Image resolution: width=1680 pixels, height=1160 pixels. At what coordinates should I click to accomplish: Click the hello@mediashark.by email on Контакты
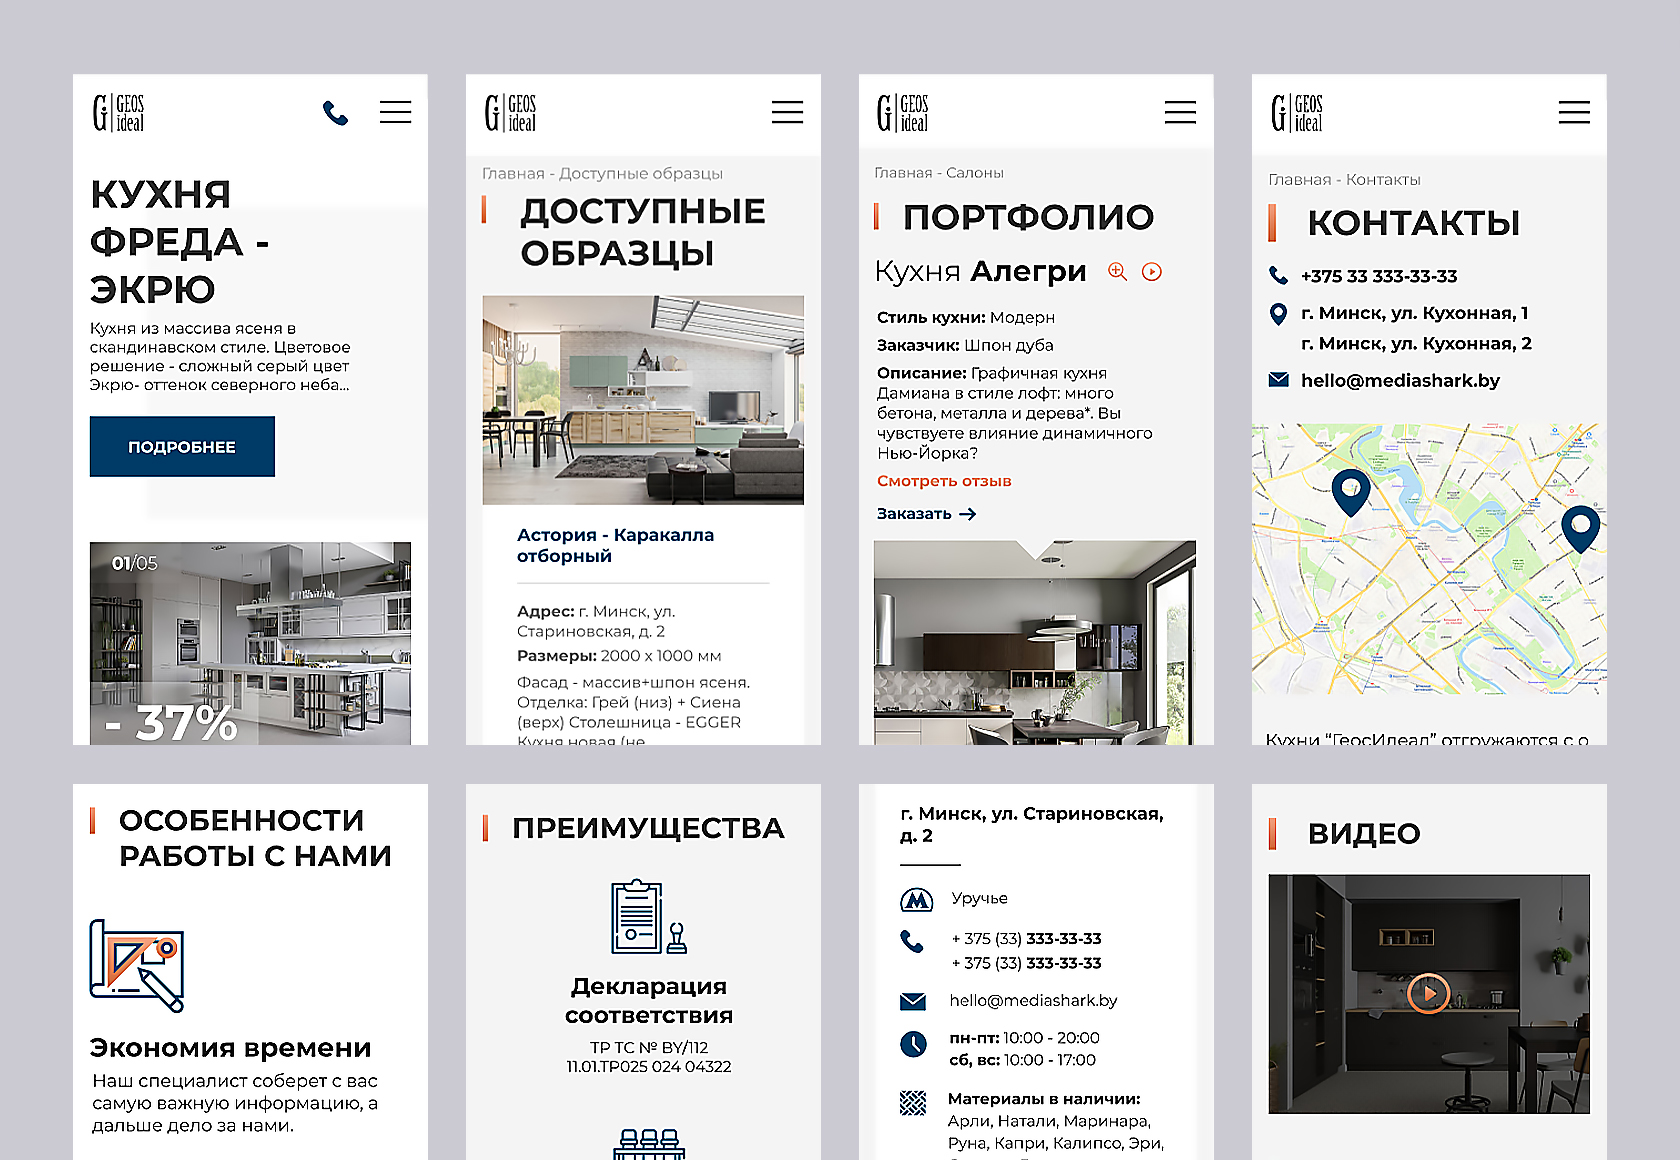[1399, 381]
